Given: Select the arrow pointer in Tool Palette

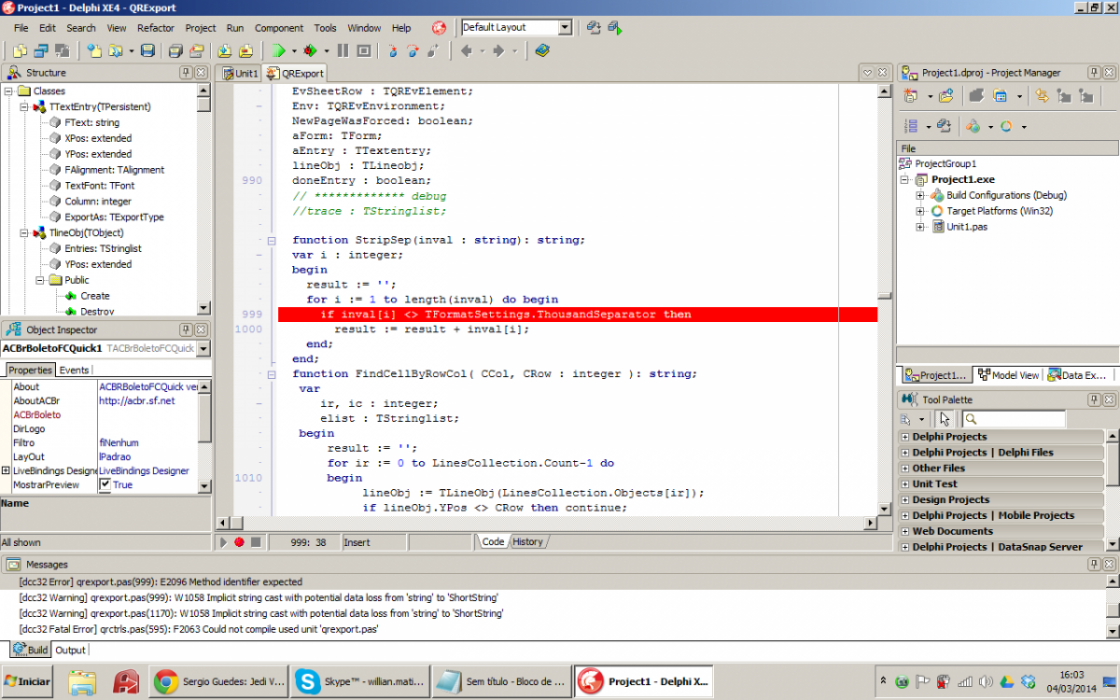Looking at the screenshot, I should [x=945, y=419].
